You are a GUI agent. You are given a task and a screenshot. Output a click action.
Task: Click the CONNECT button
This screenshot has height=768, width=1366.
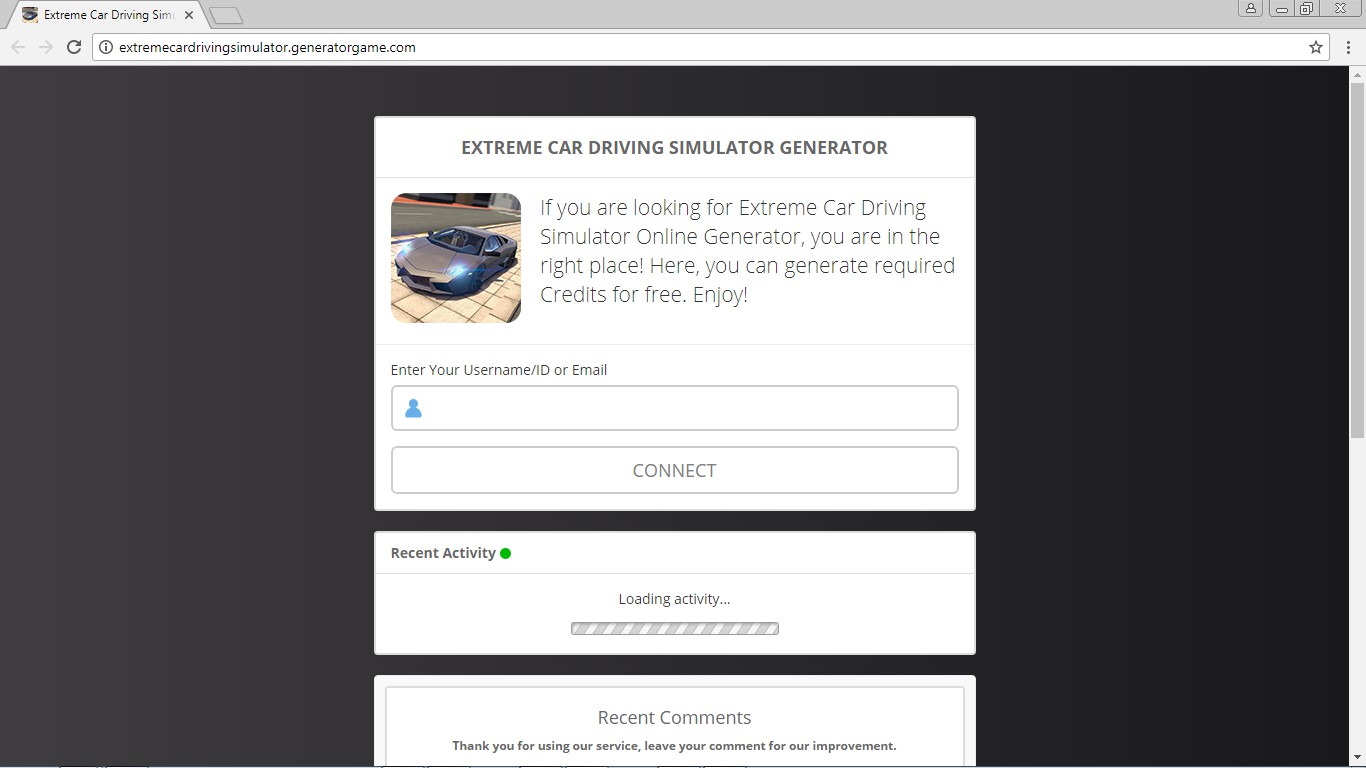coord(675,470)
